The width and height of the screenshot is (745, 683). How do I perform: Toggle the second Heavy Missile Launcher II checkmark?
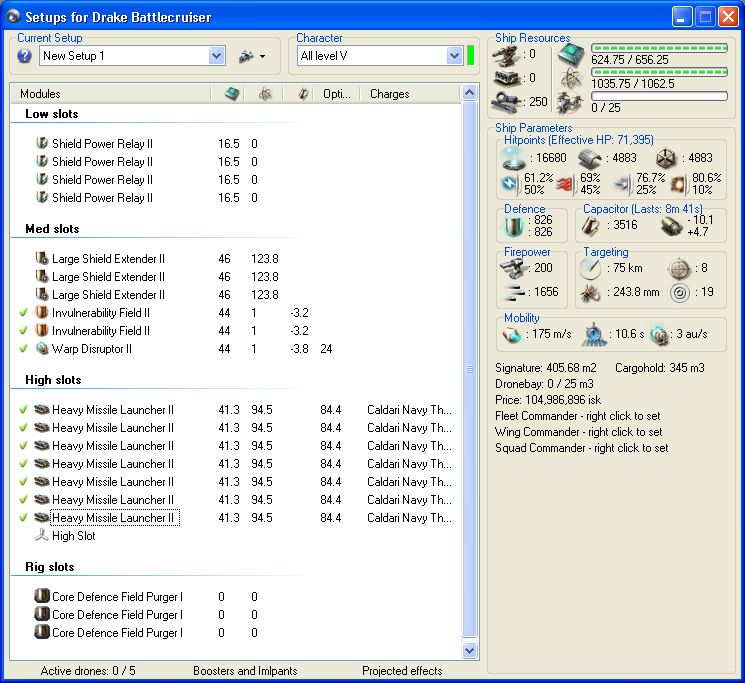point(23,427)
